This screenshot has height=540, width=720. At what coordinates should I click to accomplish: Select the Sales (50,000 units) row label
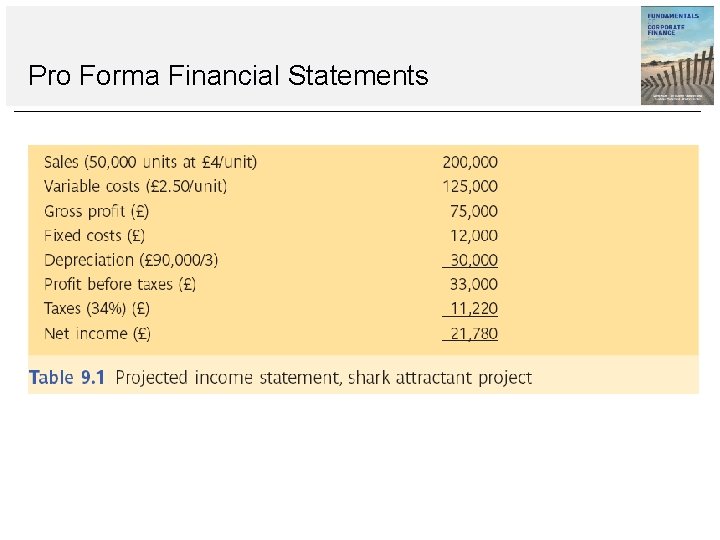pos(150,162)
